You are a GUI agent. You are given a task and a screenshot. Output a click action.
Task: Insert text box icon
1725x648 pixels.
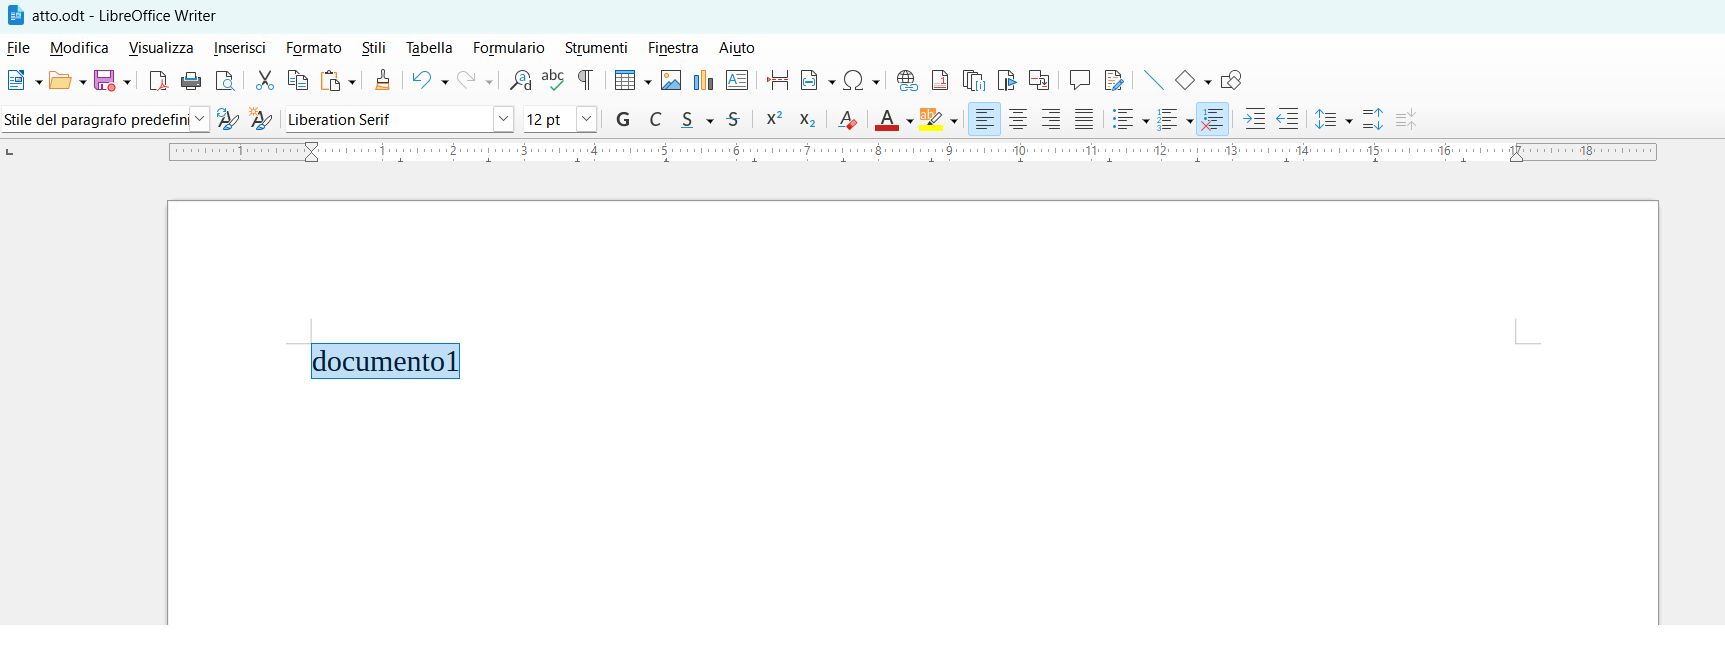click(x=737, y=80)
